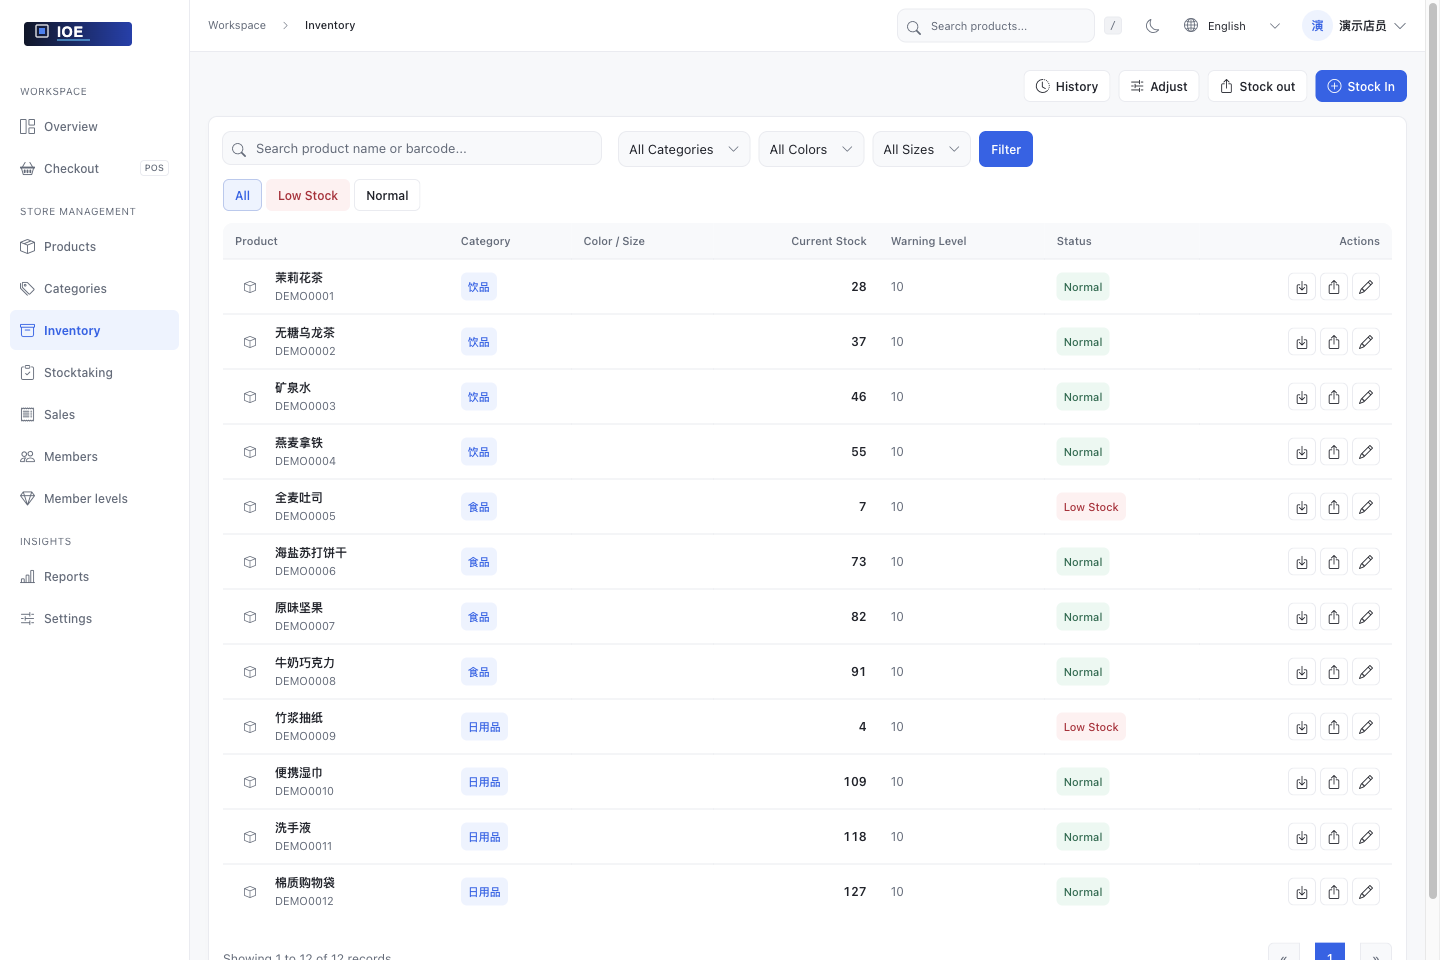Click the blue Filter button
The height and width of the screenshot is (960, 1440).
pos(1006,149)
